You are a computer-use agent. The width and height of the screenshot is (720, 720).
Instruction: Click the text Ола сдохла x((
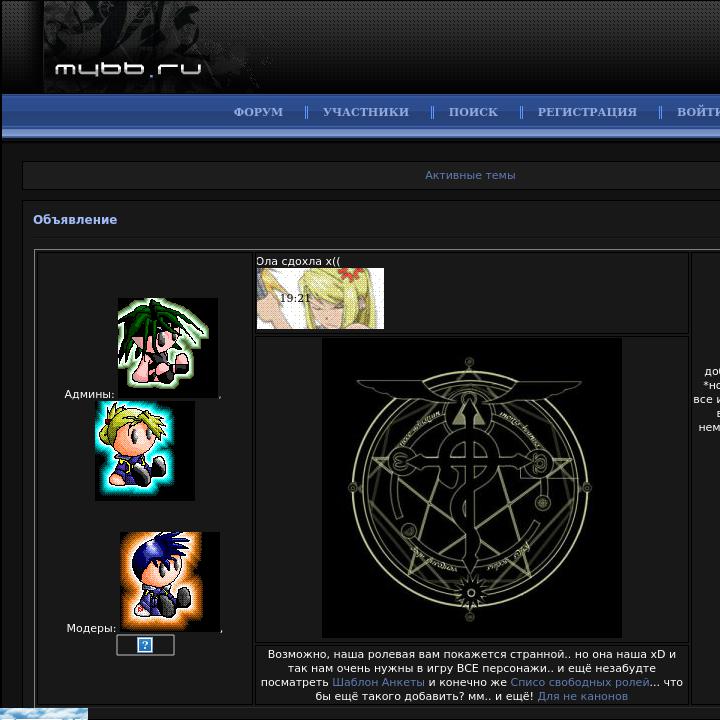point(298,261)
